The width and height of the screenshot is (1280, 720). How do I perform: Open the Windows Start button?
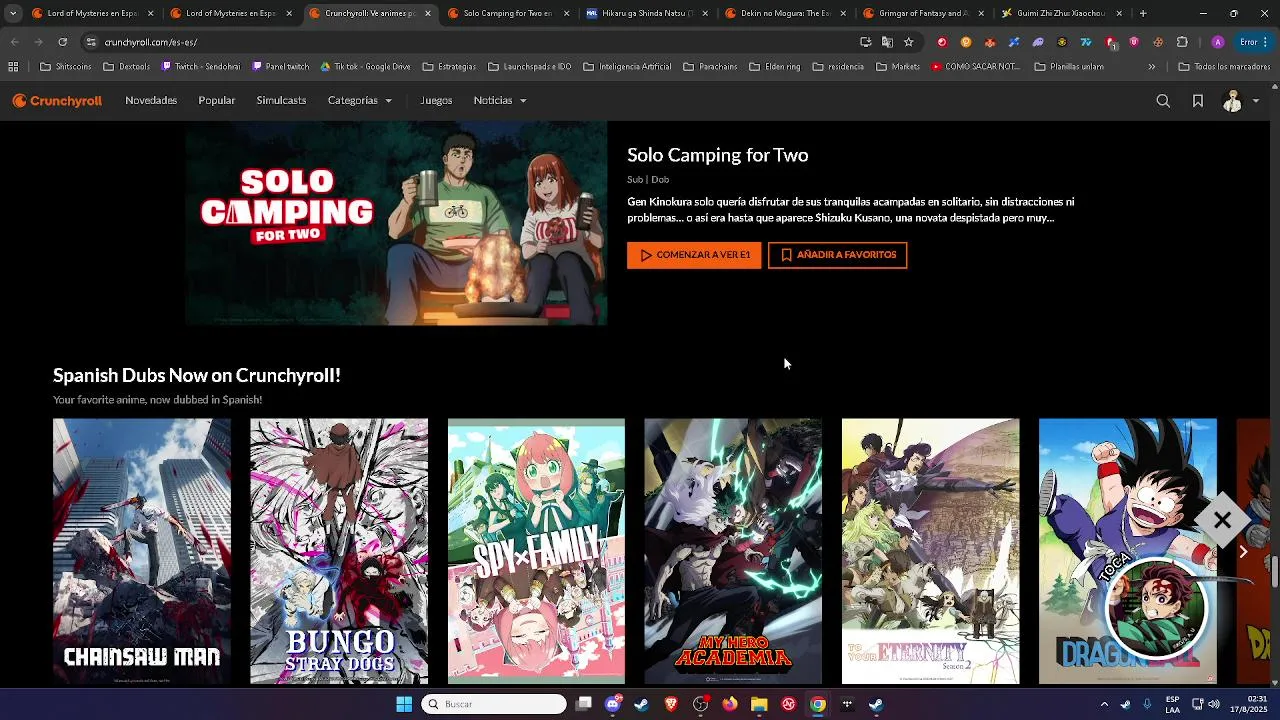click(x=404, y=704)
